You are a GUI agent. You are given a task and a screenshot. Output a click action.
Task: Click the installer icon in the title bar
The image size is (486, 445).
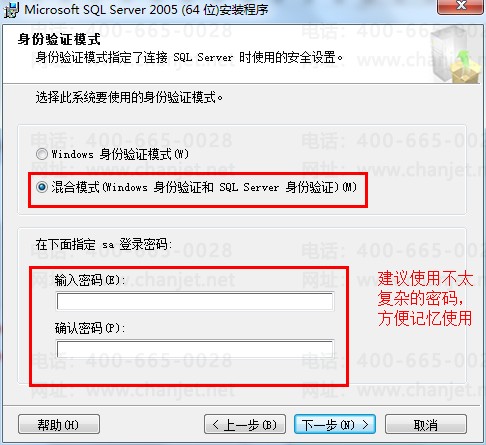click(x=11, y=10)
